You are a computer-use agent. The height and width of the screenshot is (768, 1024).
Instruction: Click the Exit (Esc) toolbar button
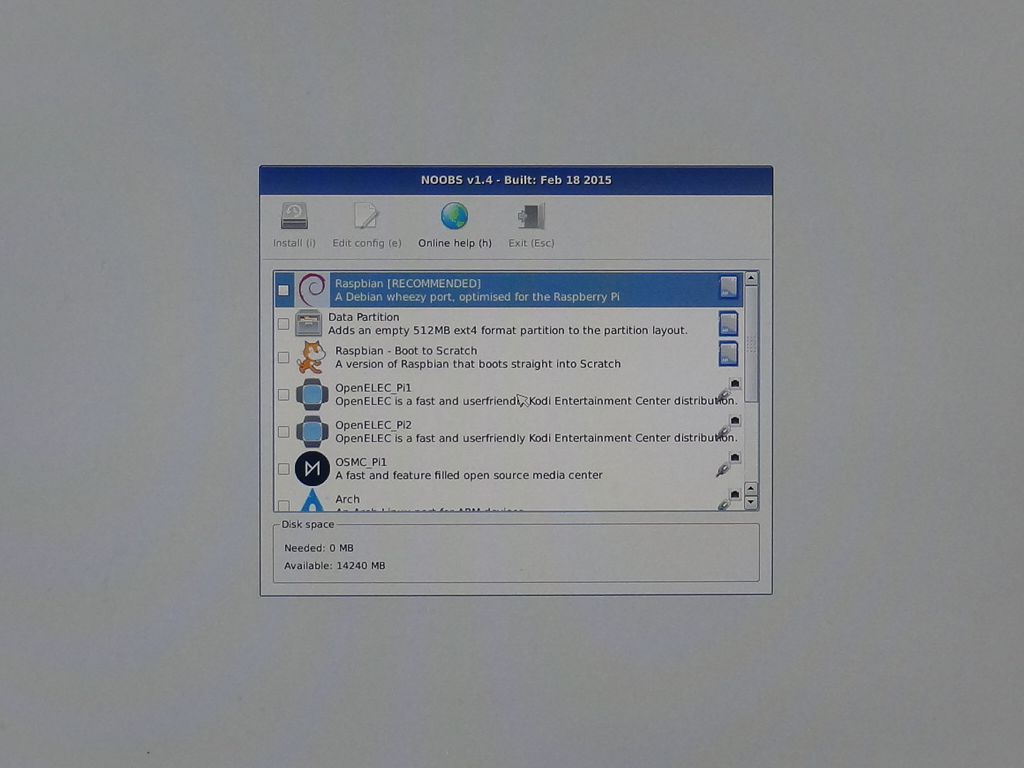click(x=531, y=225)
